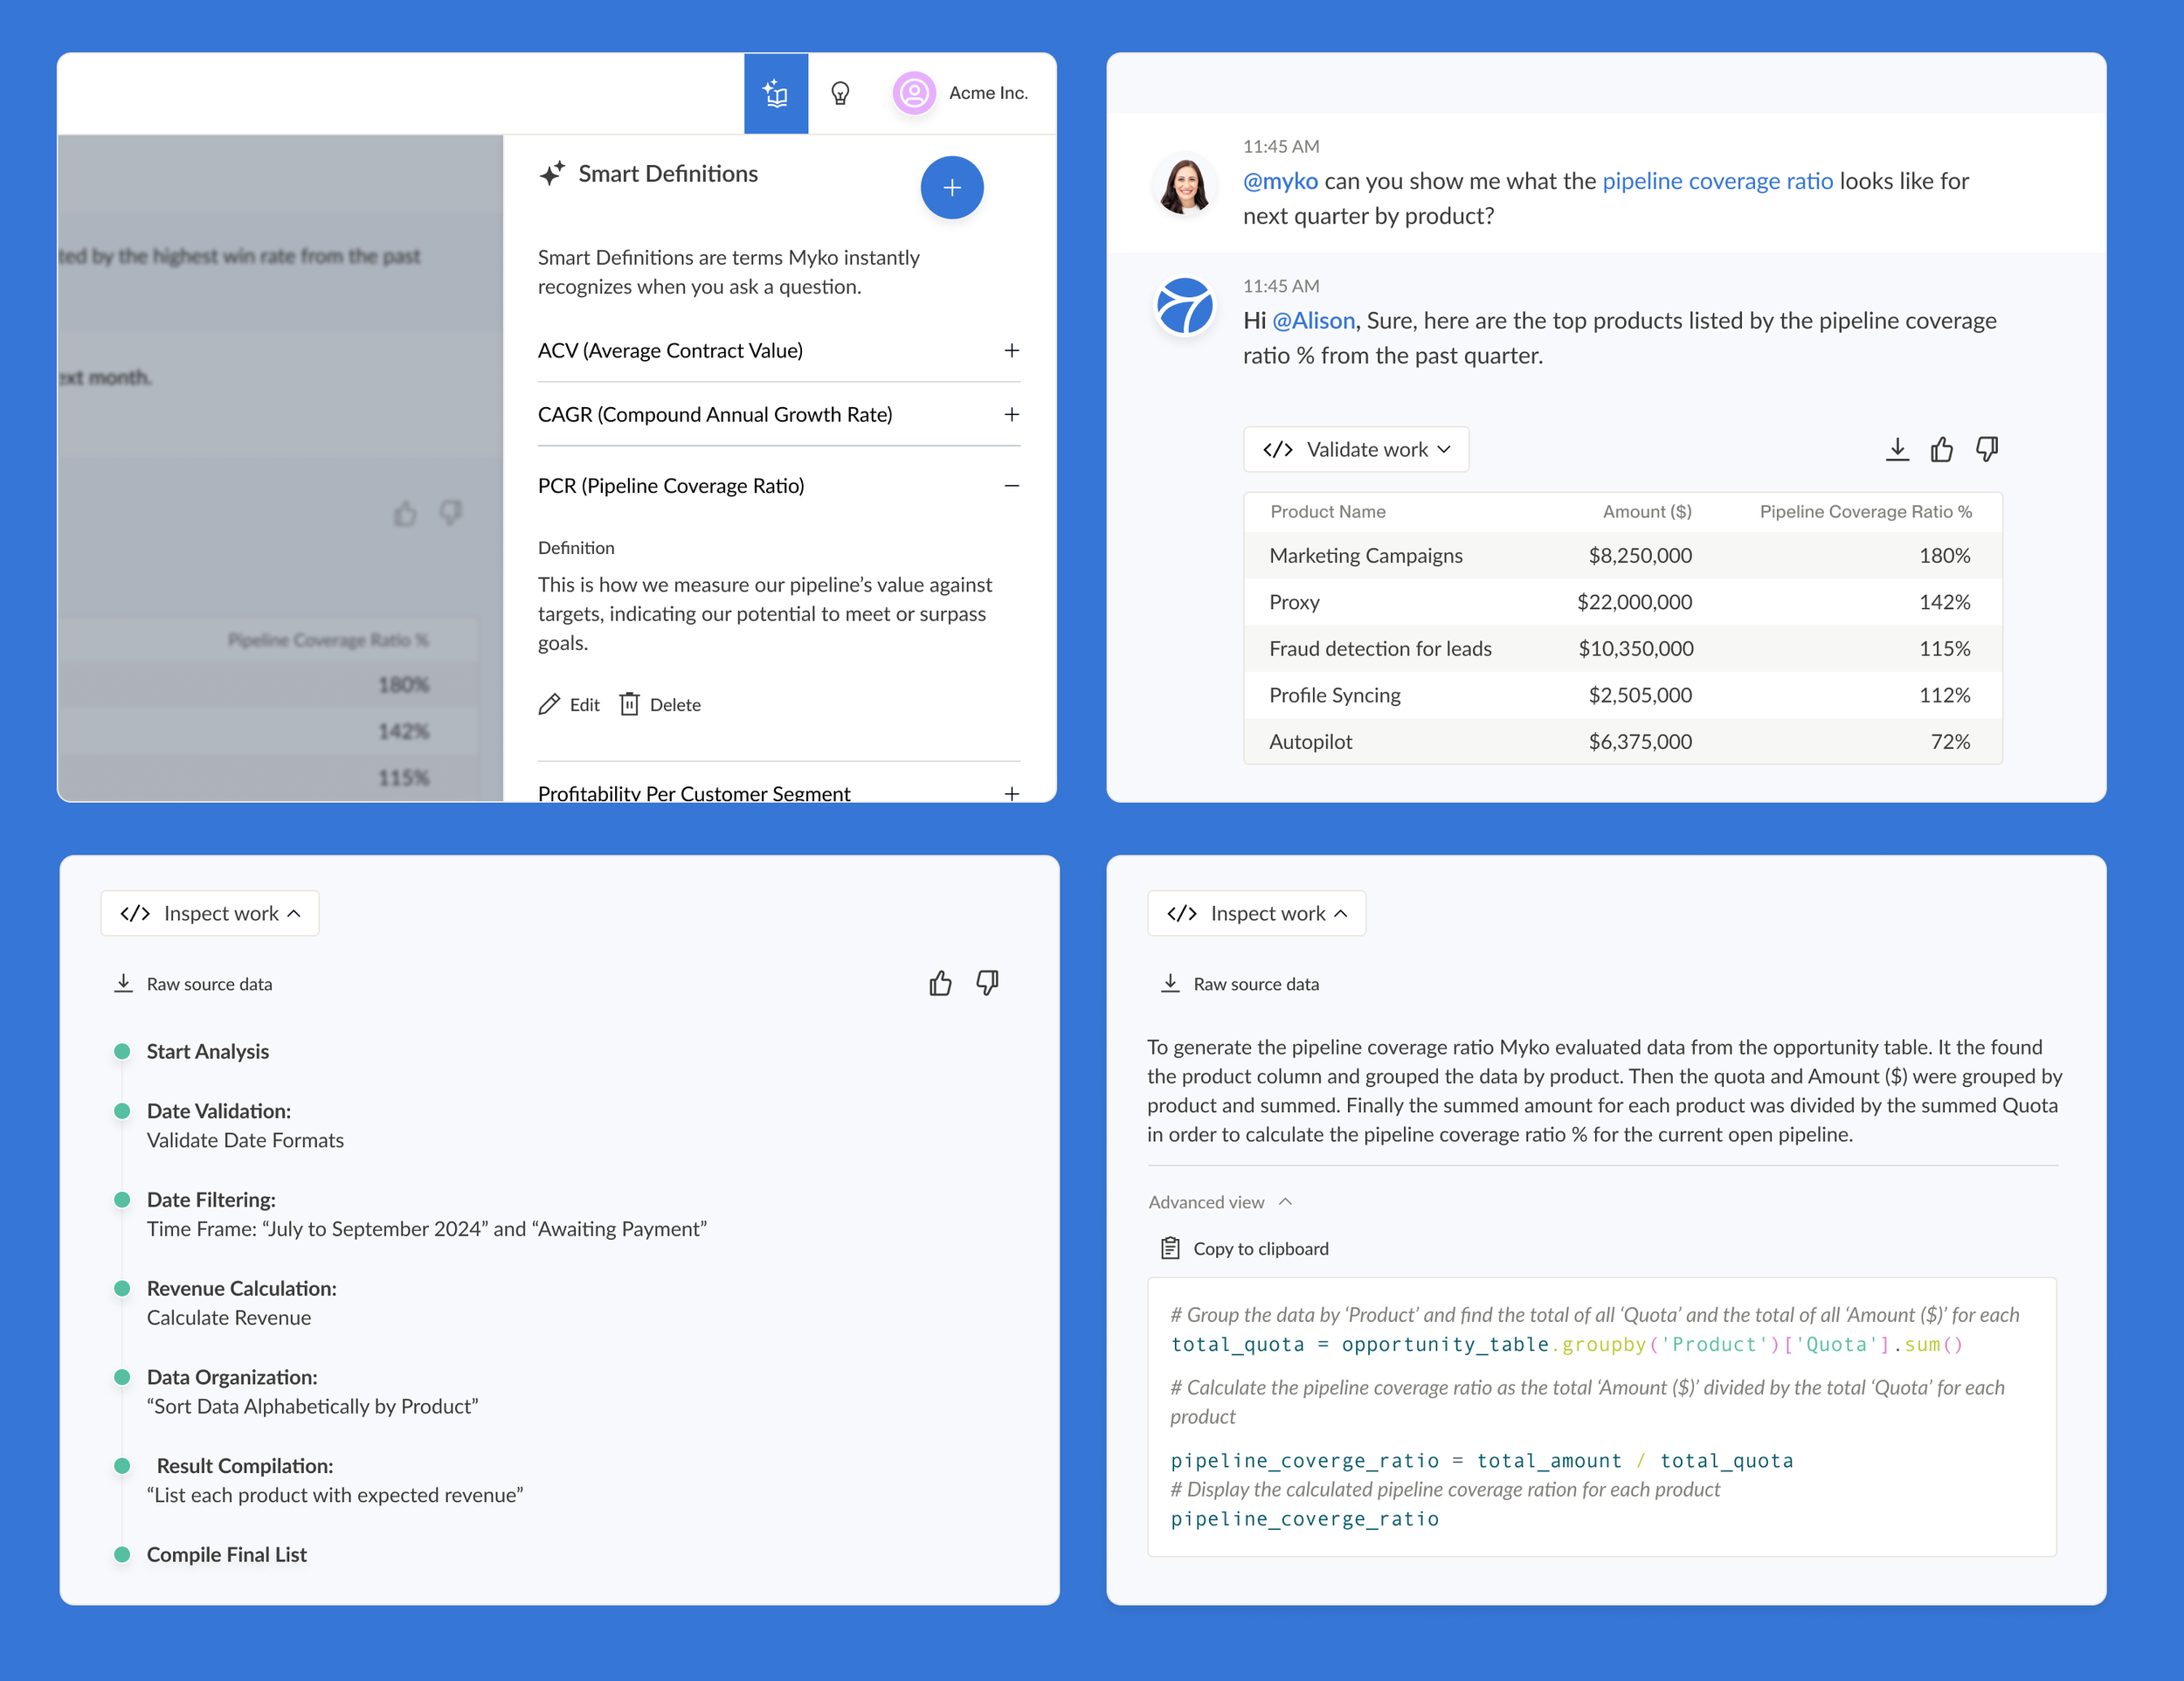Click the @Alison mention link
This screenshot has width=2184, height=1681.
pos(1313,320)
